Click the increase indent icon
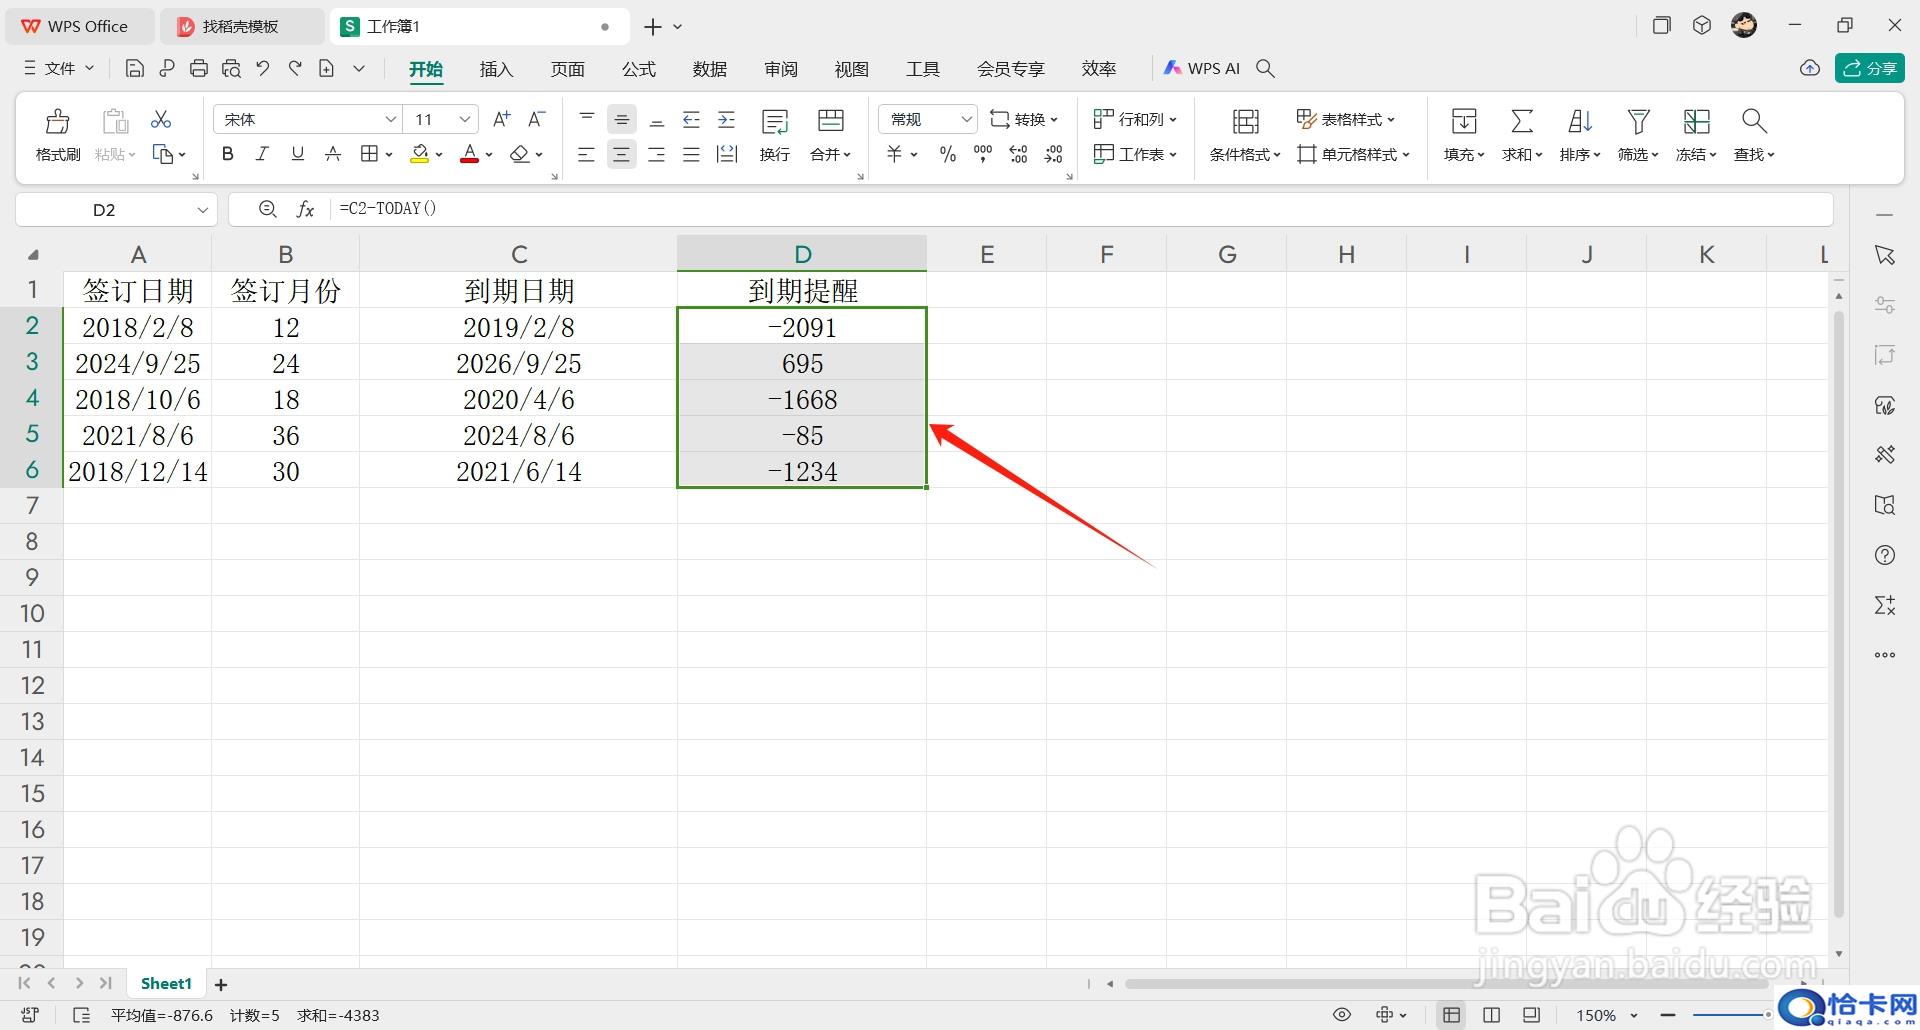The height and width of the screenshot is (1030, 1920). [x=727, y=120]
